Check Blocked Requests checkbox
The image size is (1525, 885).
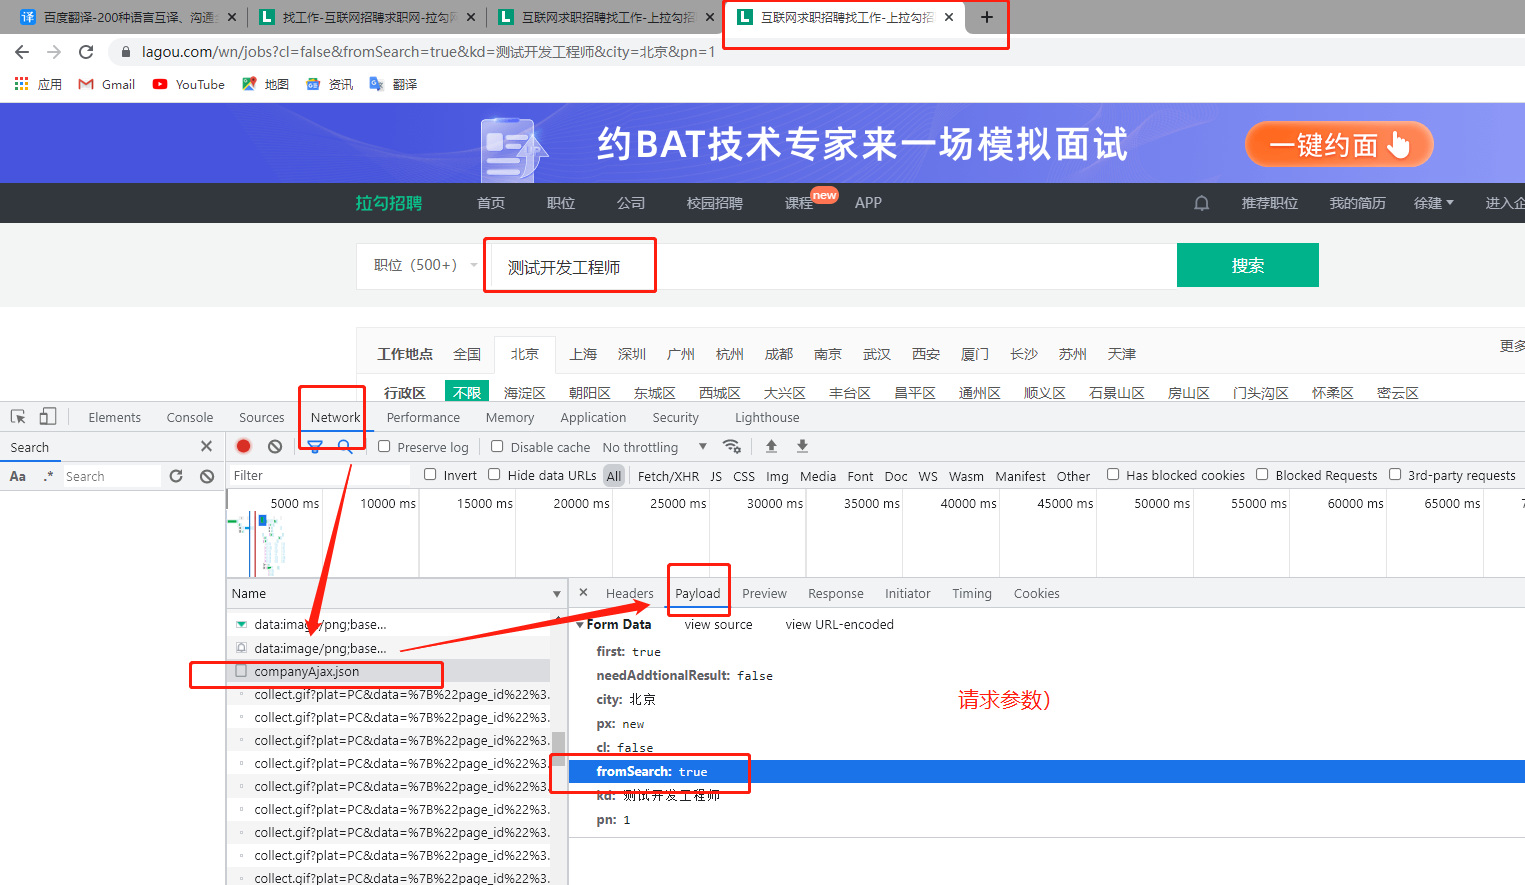tap(1262, 474)
